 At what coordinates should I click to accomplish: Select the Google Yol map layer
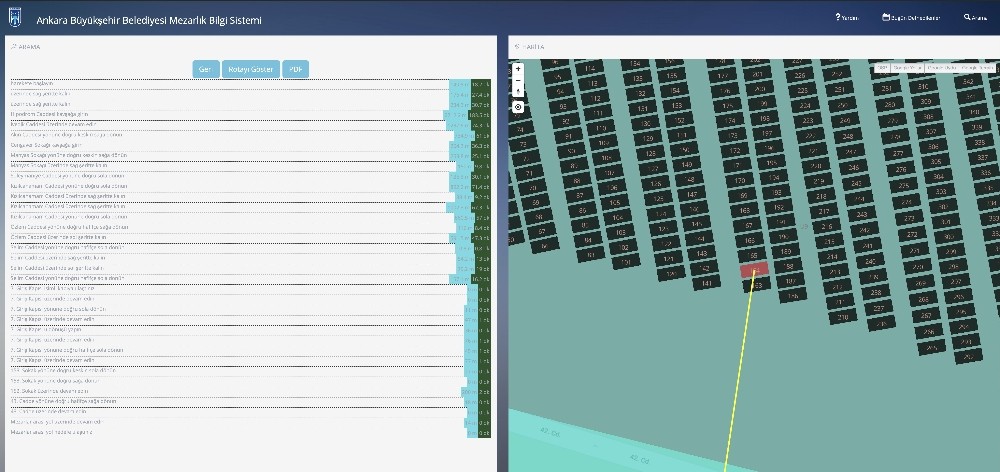(x=908, y=68)
